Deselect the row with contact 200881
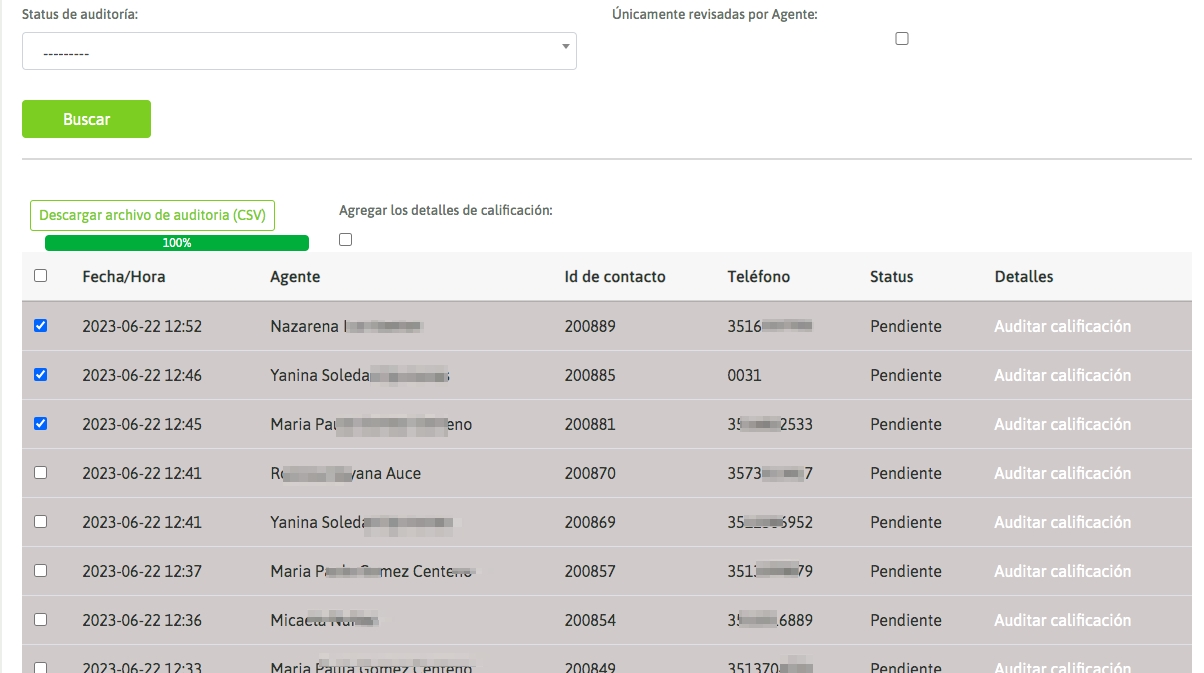The image size is (1204, 673). (41, 424)
